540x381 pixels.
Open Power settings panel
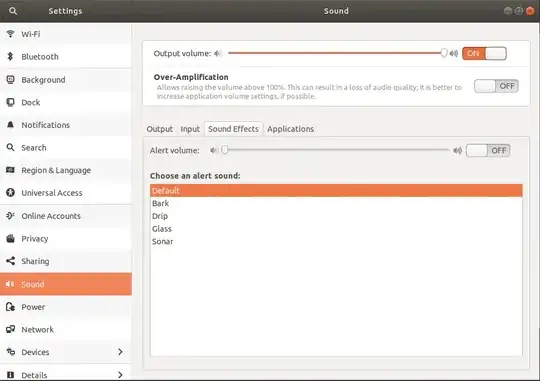point(66,307)
